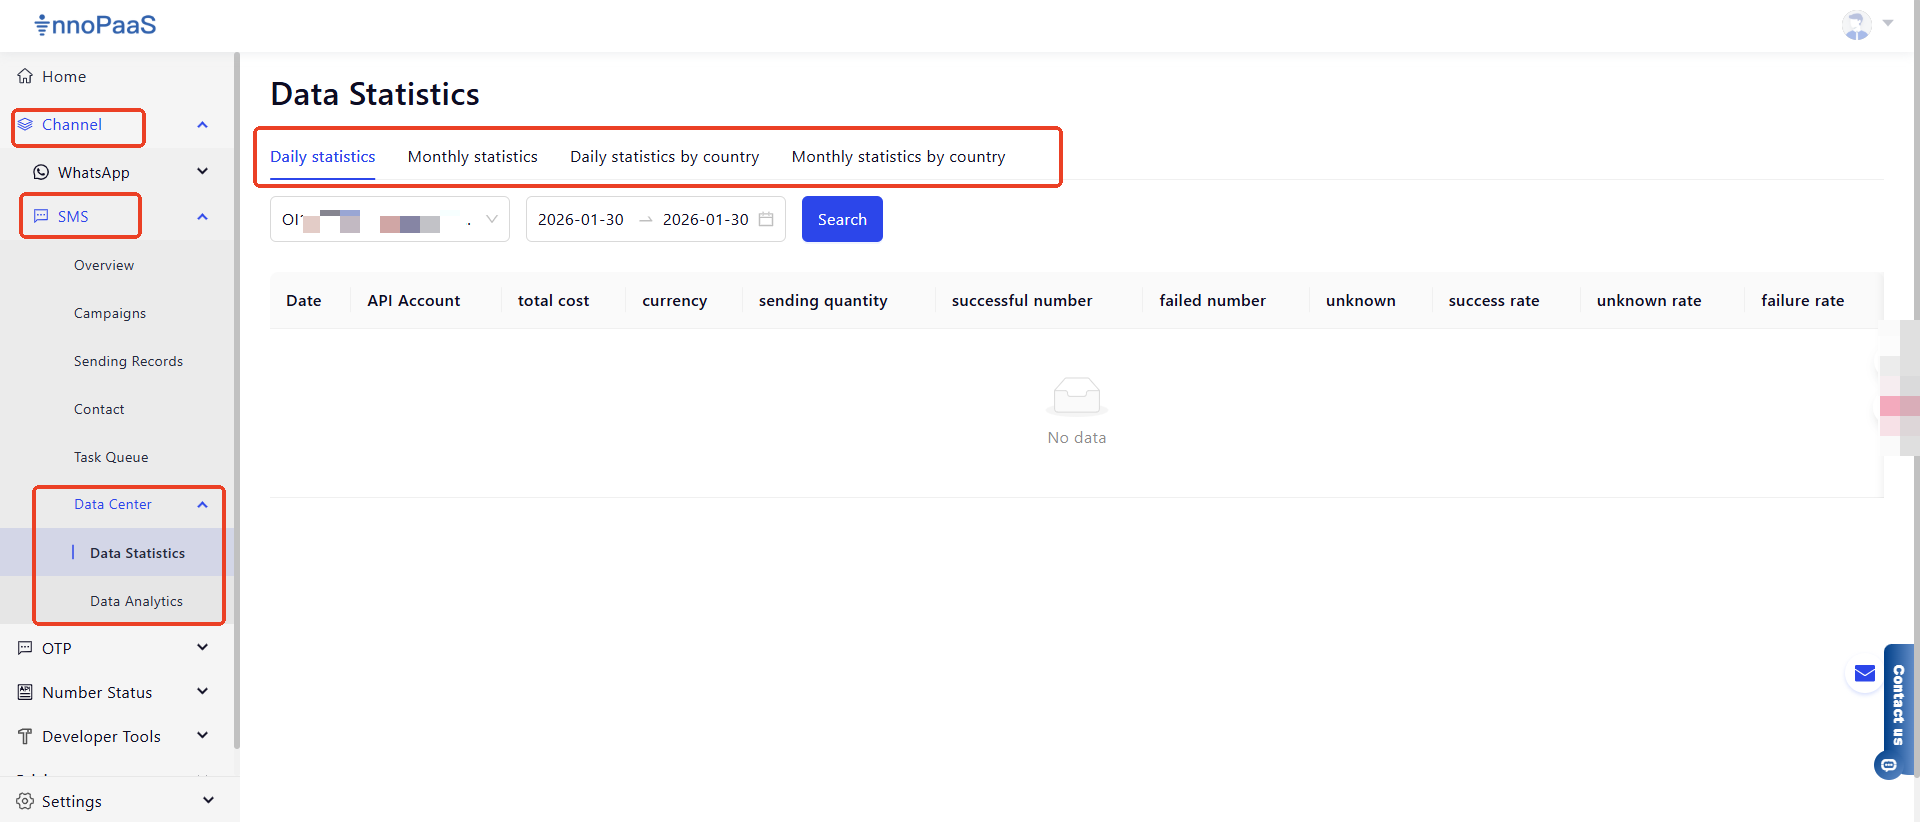The height and width of the screenshot is (822, 1920).
Task: Open the user avatar menu
Action: (x=1857, y=25)
